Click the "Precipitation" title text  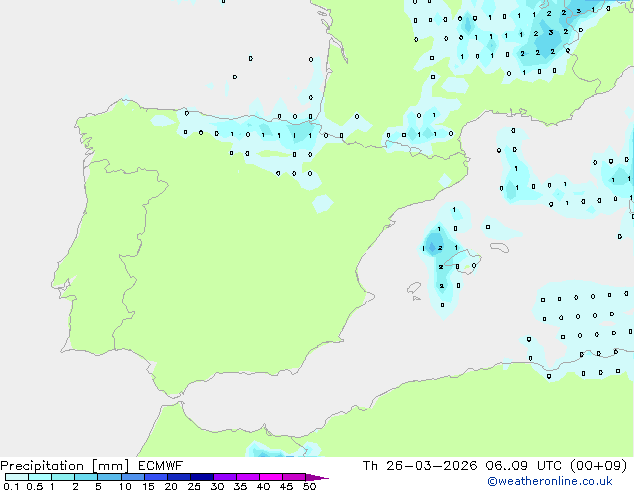tap(42, 466)
